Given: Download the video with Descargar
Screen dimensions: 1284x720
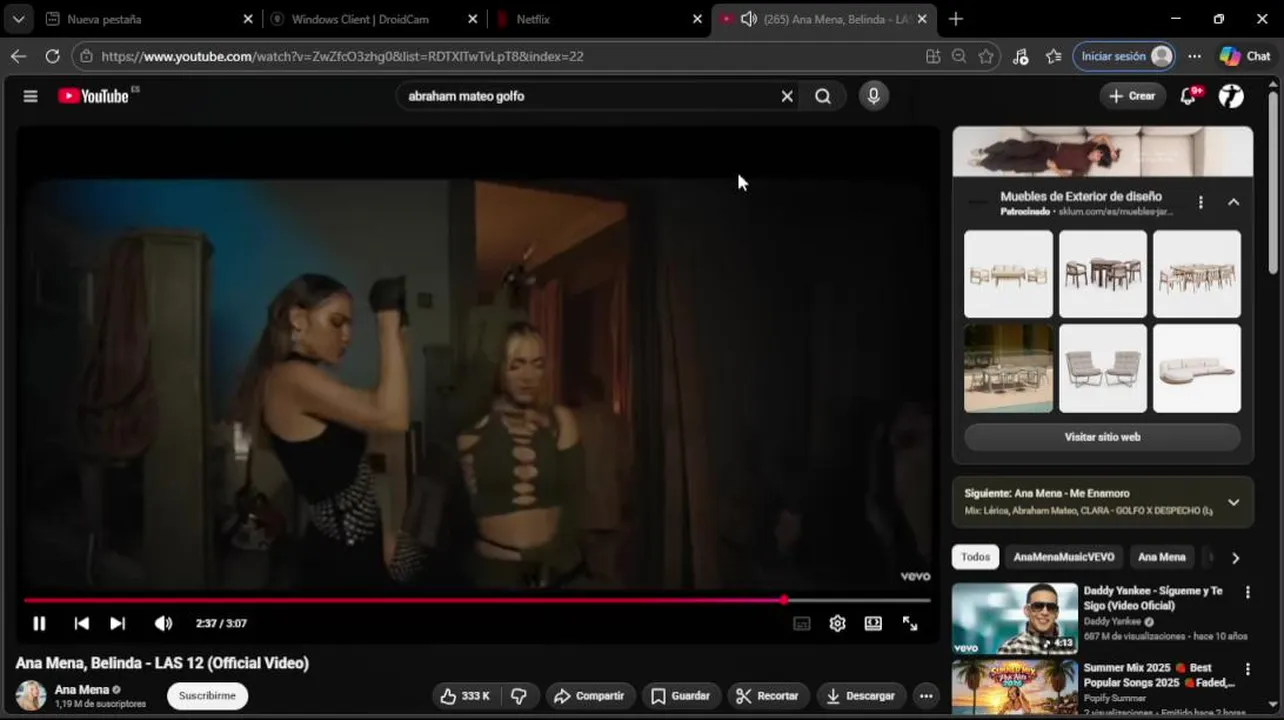Looking at the screenshot, I should [861, 696].
